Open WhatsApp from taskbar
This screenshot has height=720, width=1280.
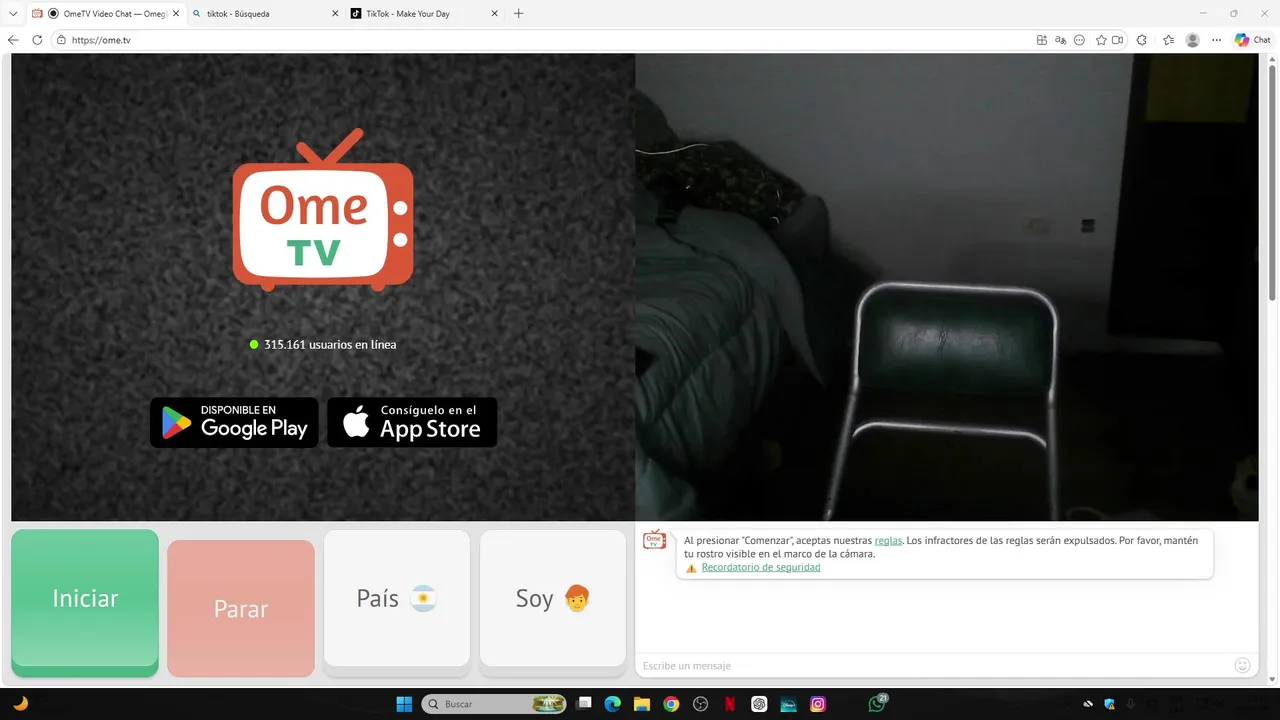click(877, 704)
